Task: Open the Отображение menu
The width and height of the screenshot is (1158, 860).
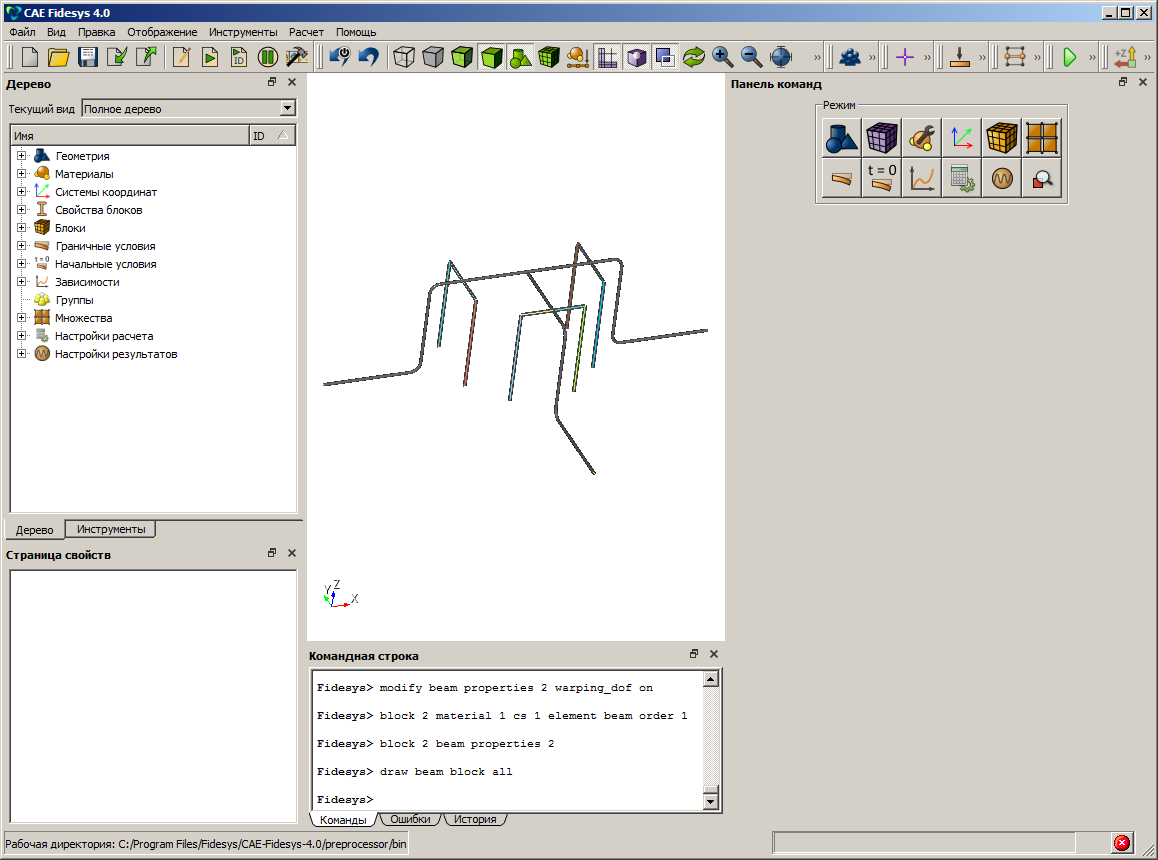Action: pyautogui.click(x=162, y=32)
